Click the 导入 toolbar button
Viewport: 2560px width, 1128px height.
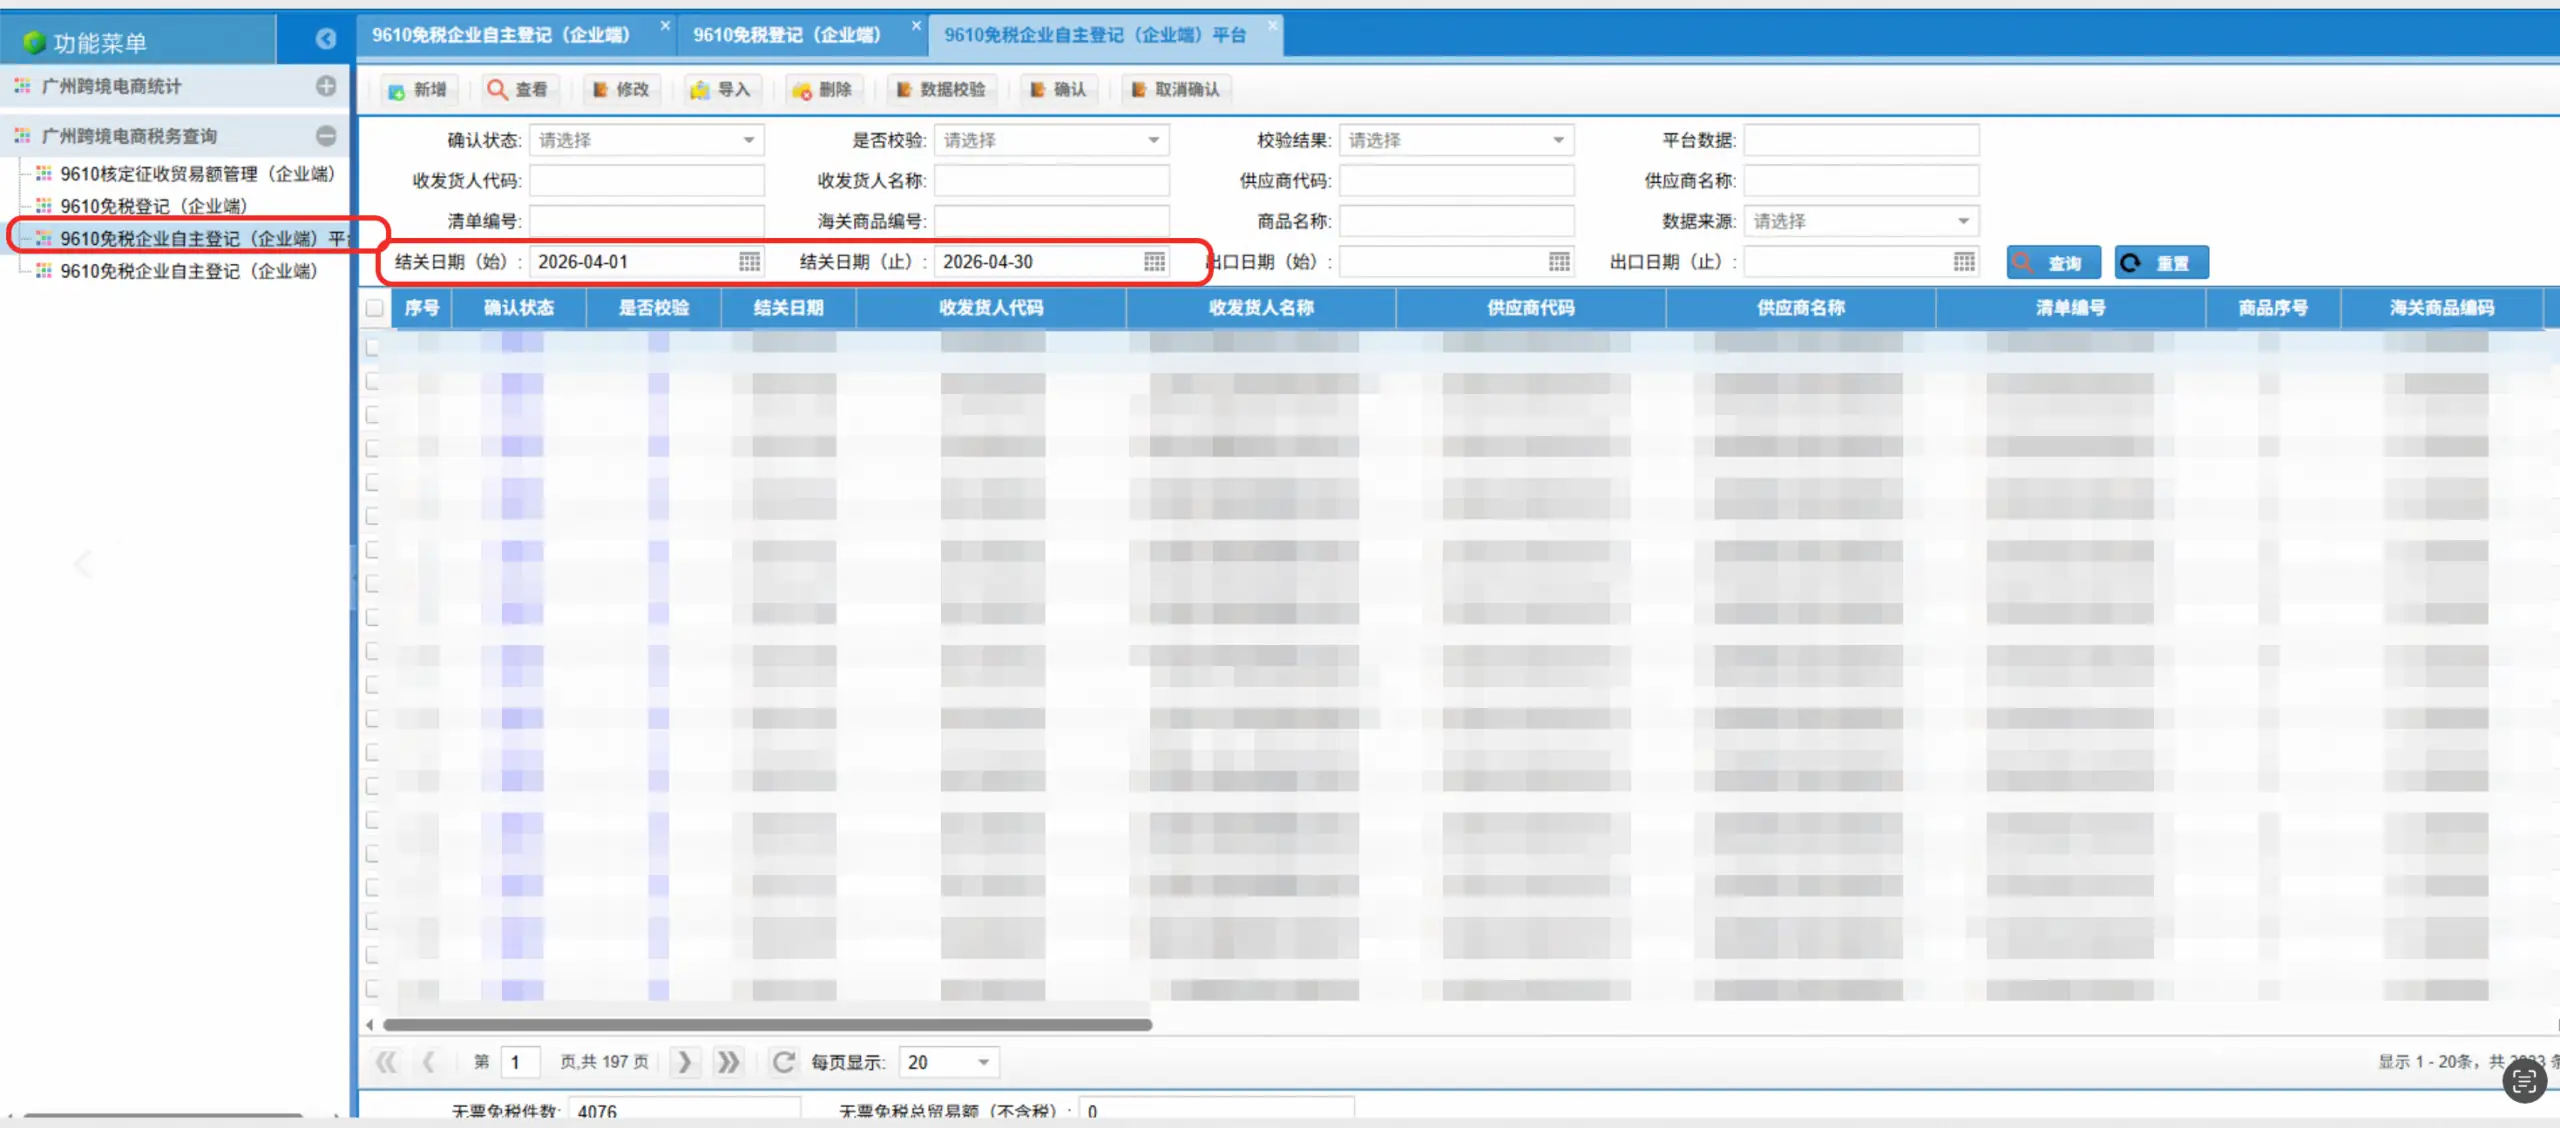(x=721, y=90)
